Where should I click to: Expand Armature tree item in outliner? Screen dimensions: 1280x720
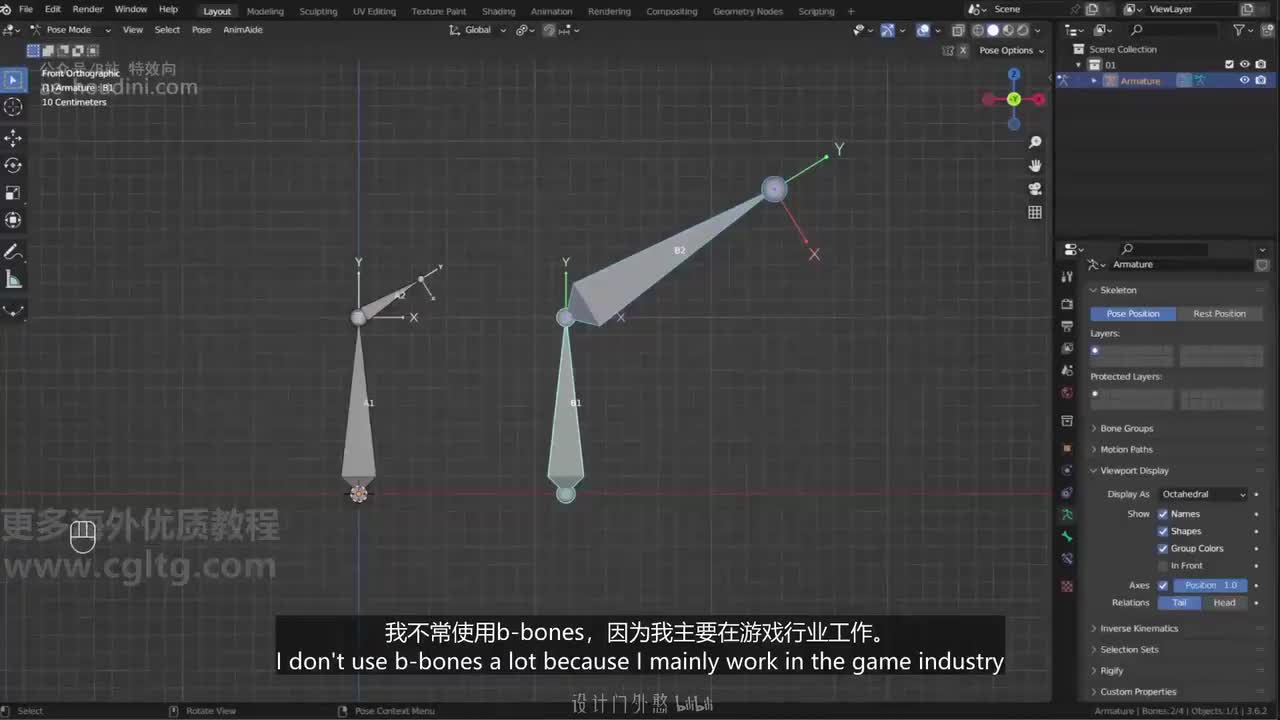tap(1094, 80)
